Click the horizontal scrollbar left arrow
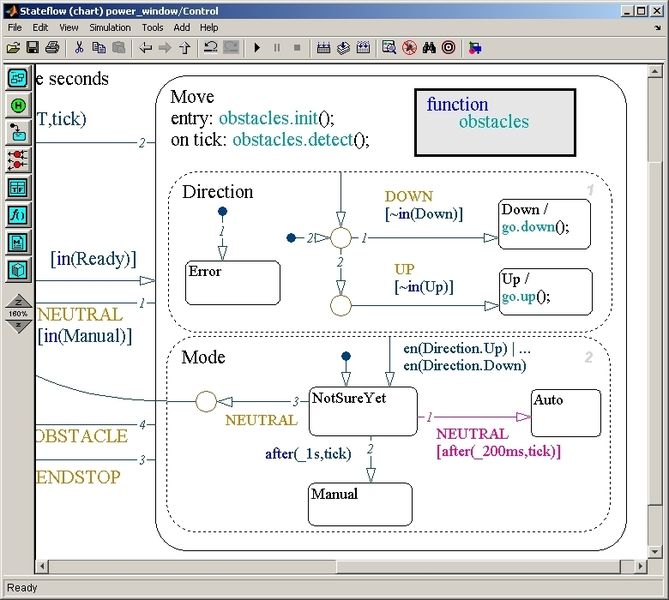 coord(42,567)
